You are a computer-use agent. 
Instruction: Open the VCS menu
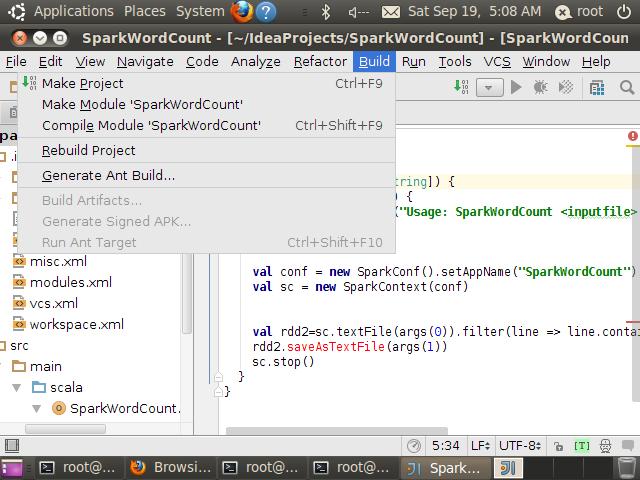coord(497,62)
